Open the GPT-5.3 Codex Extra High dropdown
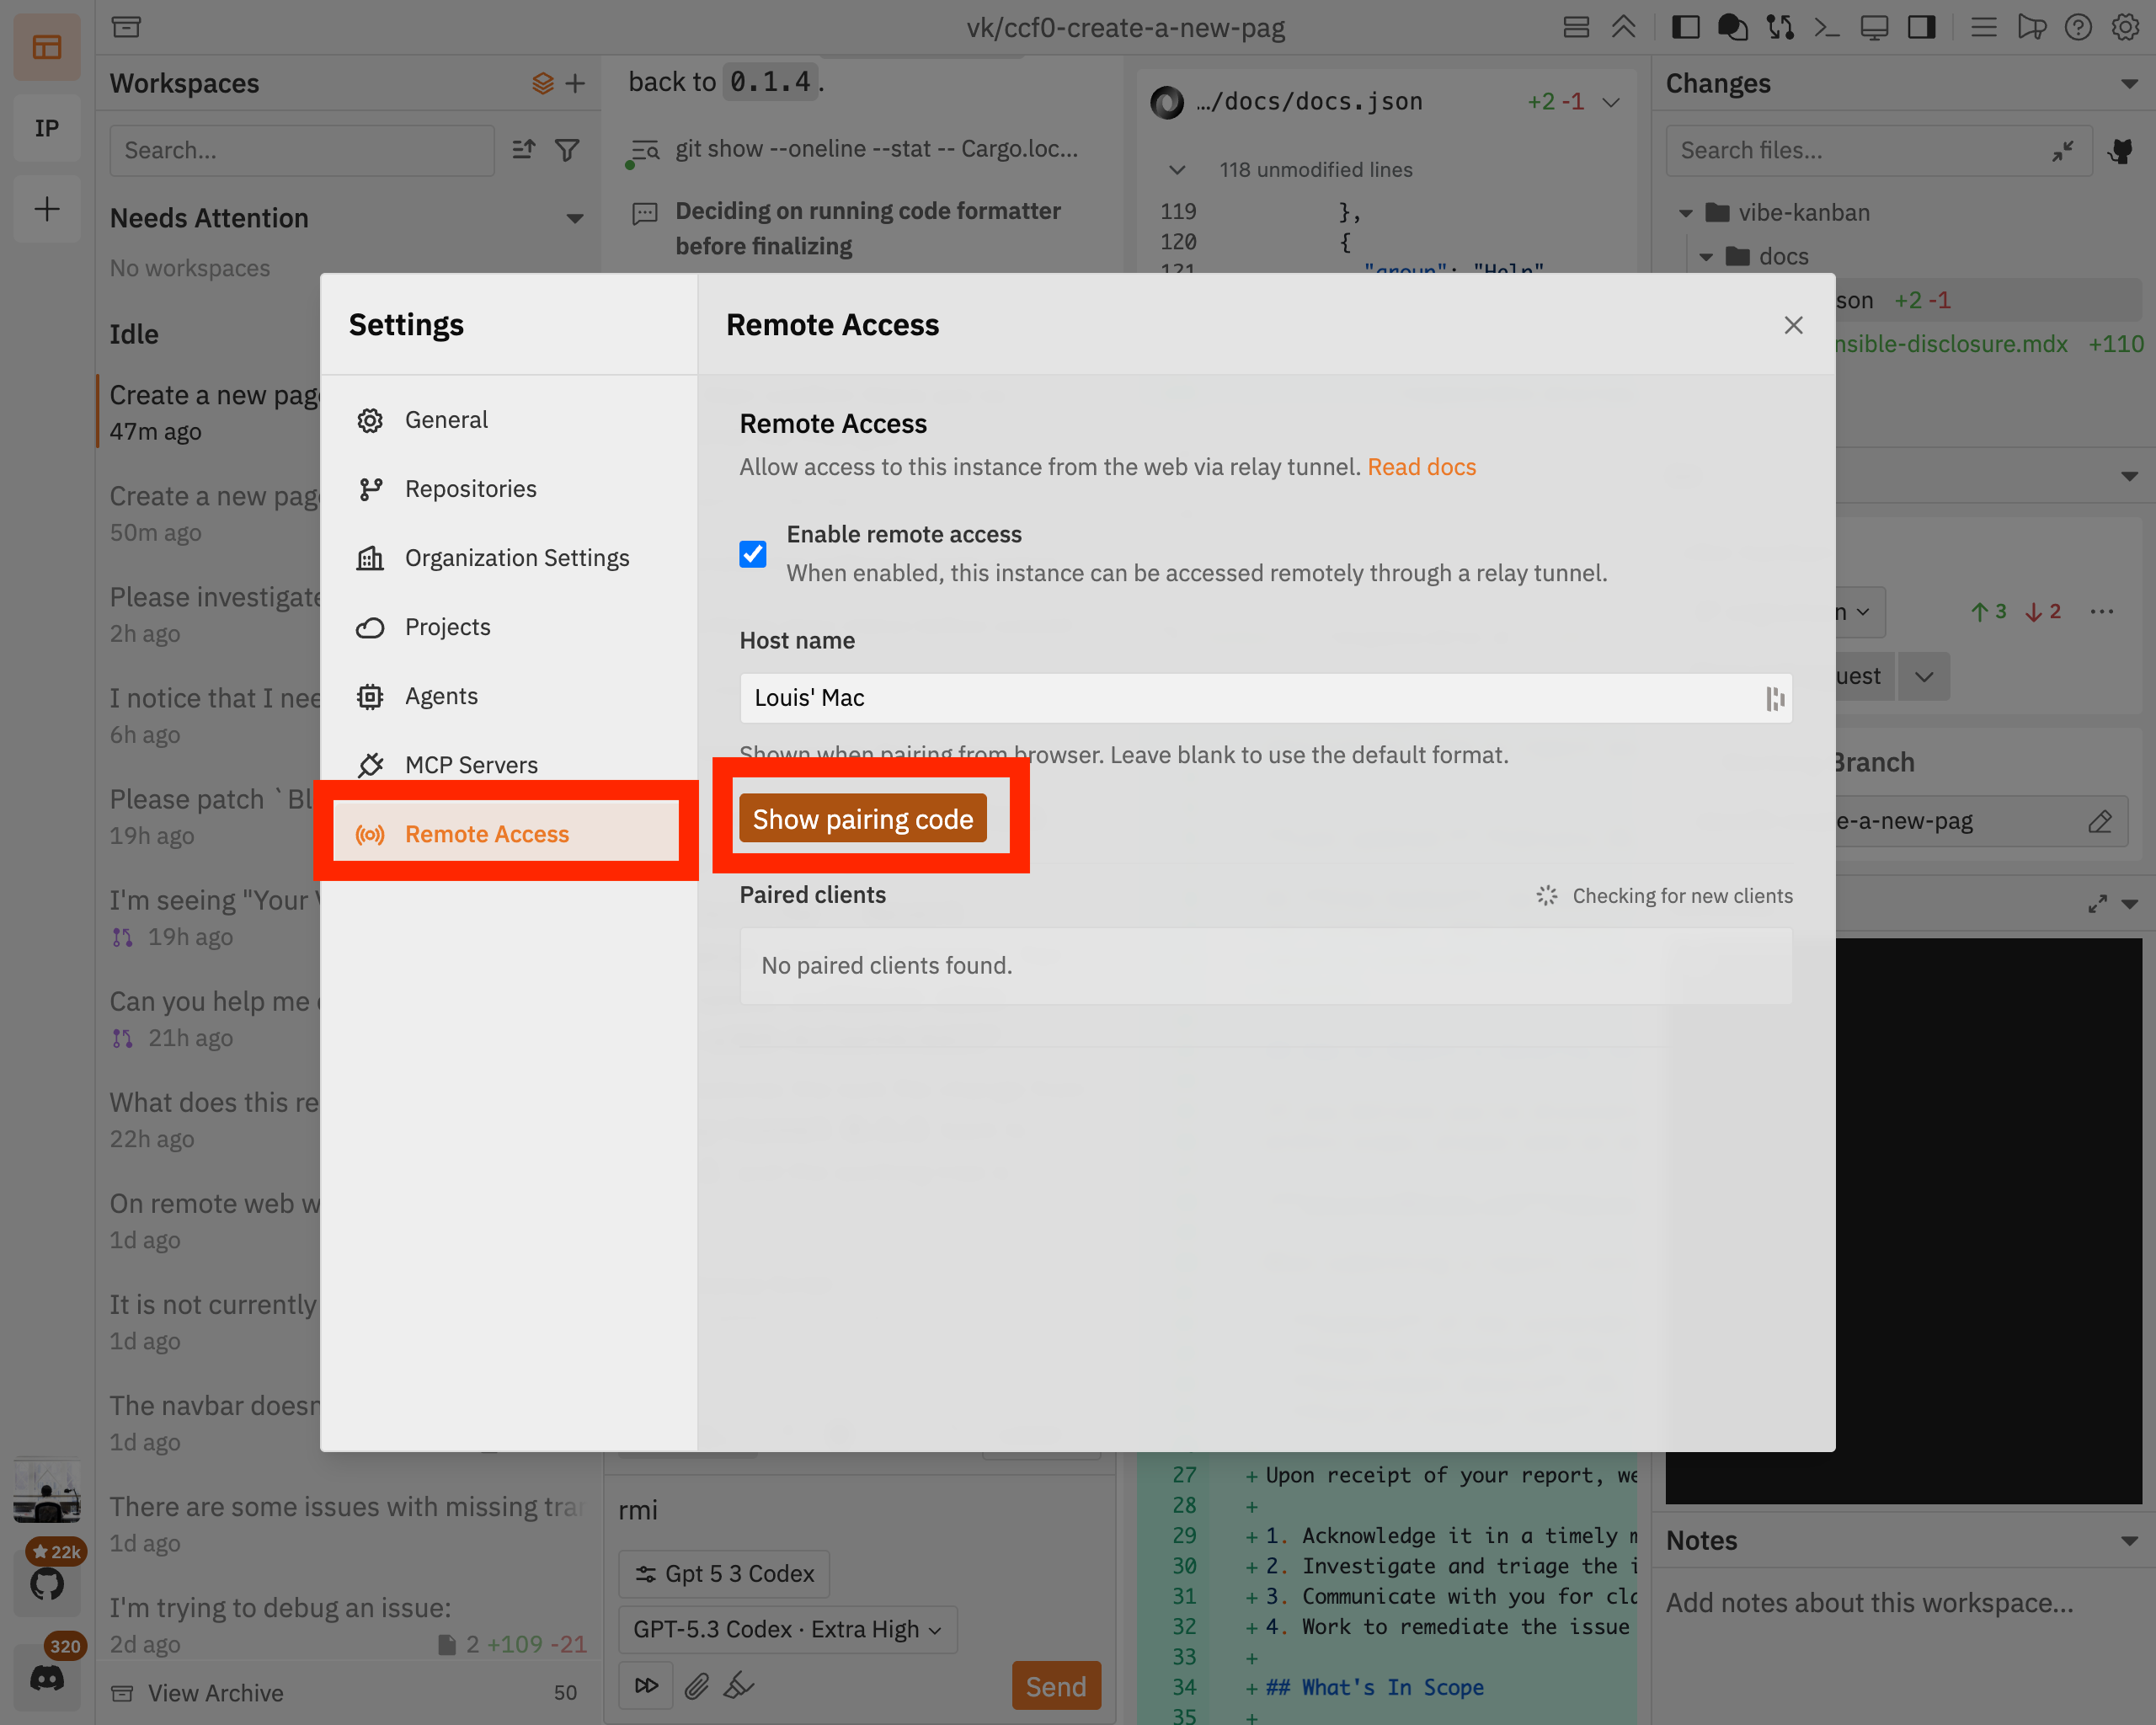2156x1725 pixels. click(x=787, y=1629)
